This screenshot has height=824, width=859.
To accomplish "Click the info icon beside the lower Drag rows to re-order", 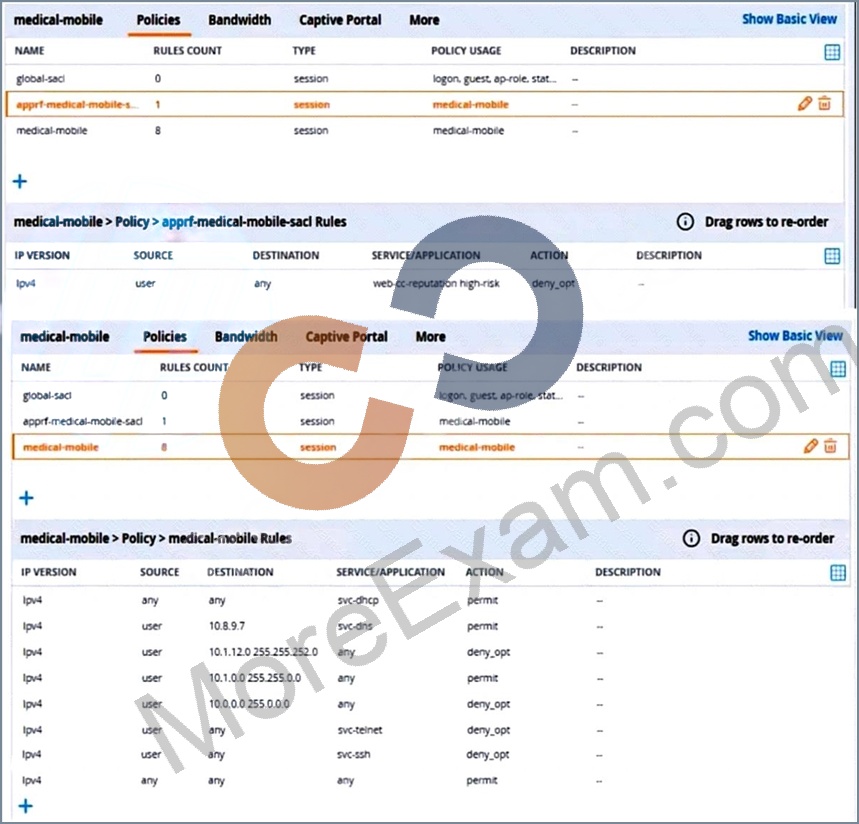I will click(691, 539).
